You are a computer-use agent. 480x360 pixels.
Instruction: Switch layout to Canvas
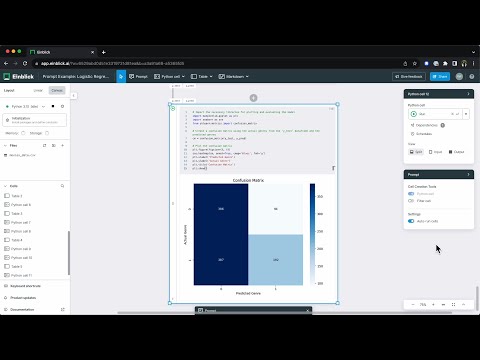[57, 90]
